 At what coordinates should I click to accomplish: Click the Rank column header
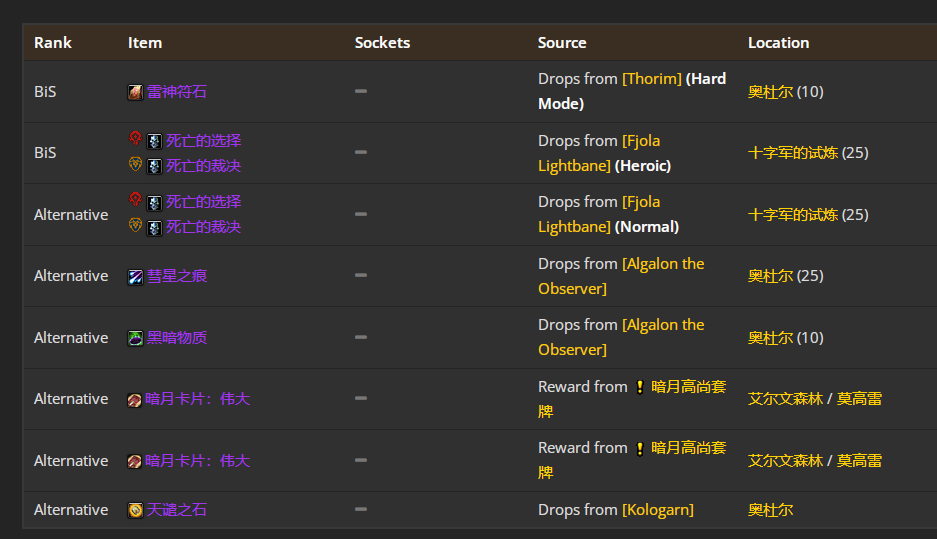pyautogui.click(x=53, y=43)
